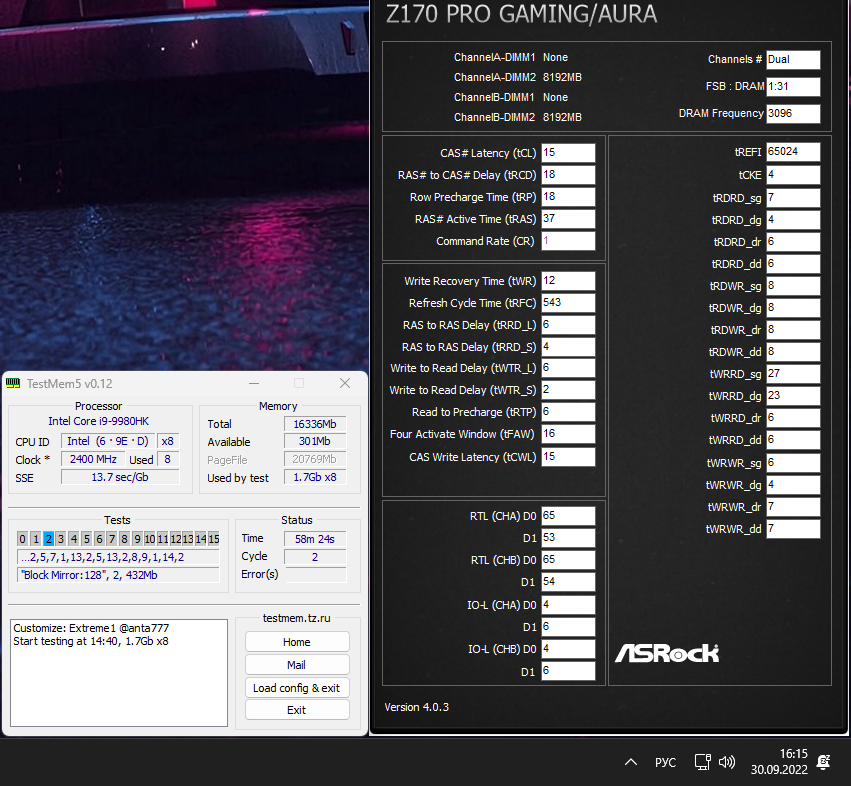Click the tCKE value field
The width and height of the screenshot is (851, 786).
(793, 175)
